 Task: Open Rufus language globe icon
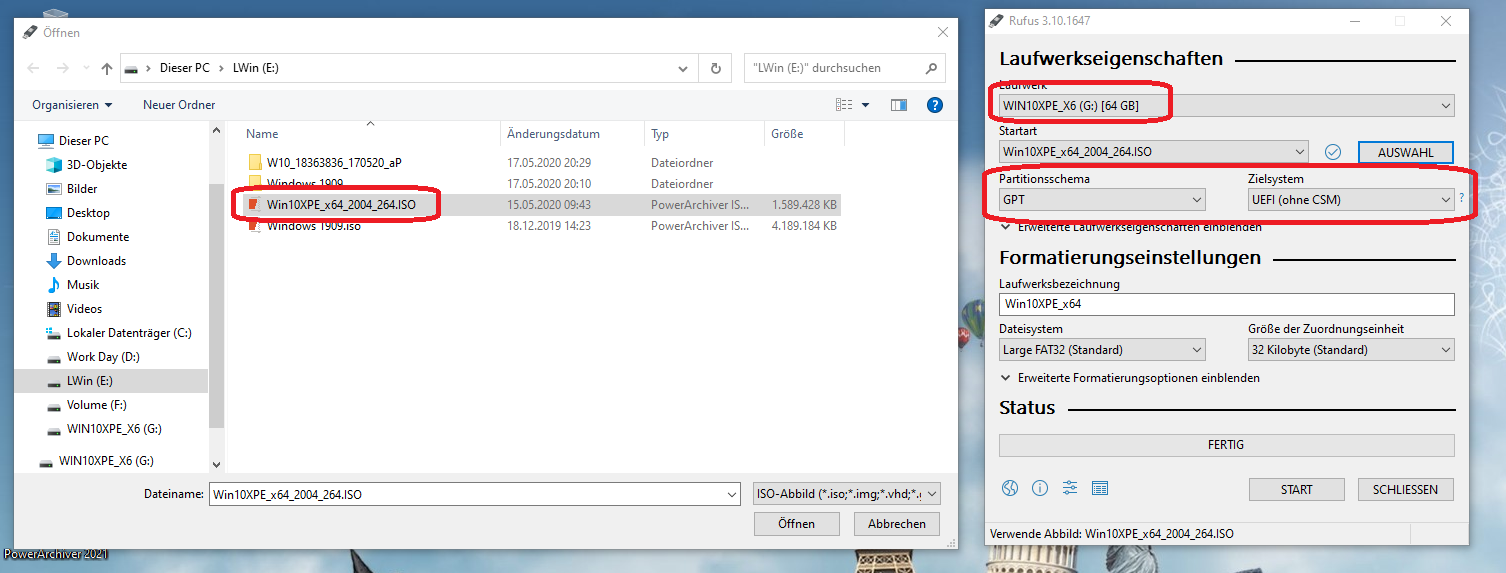(x=1010, y=488)
